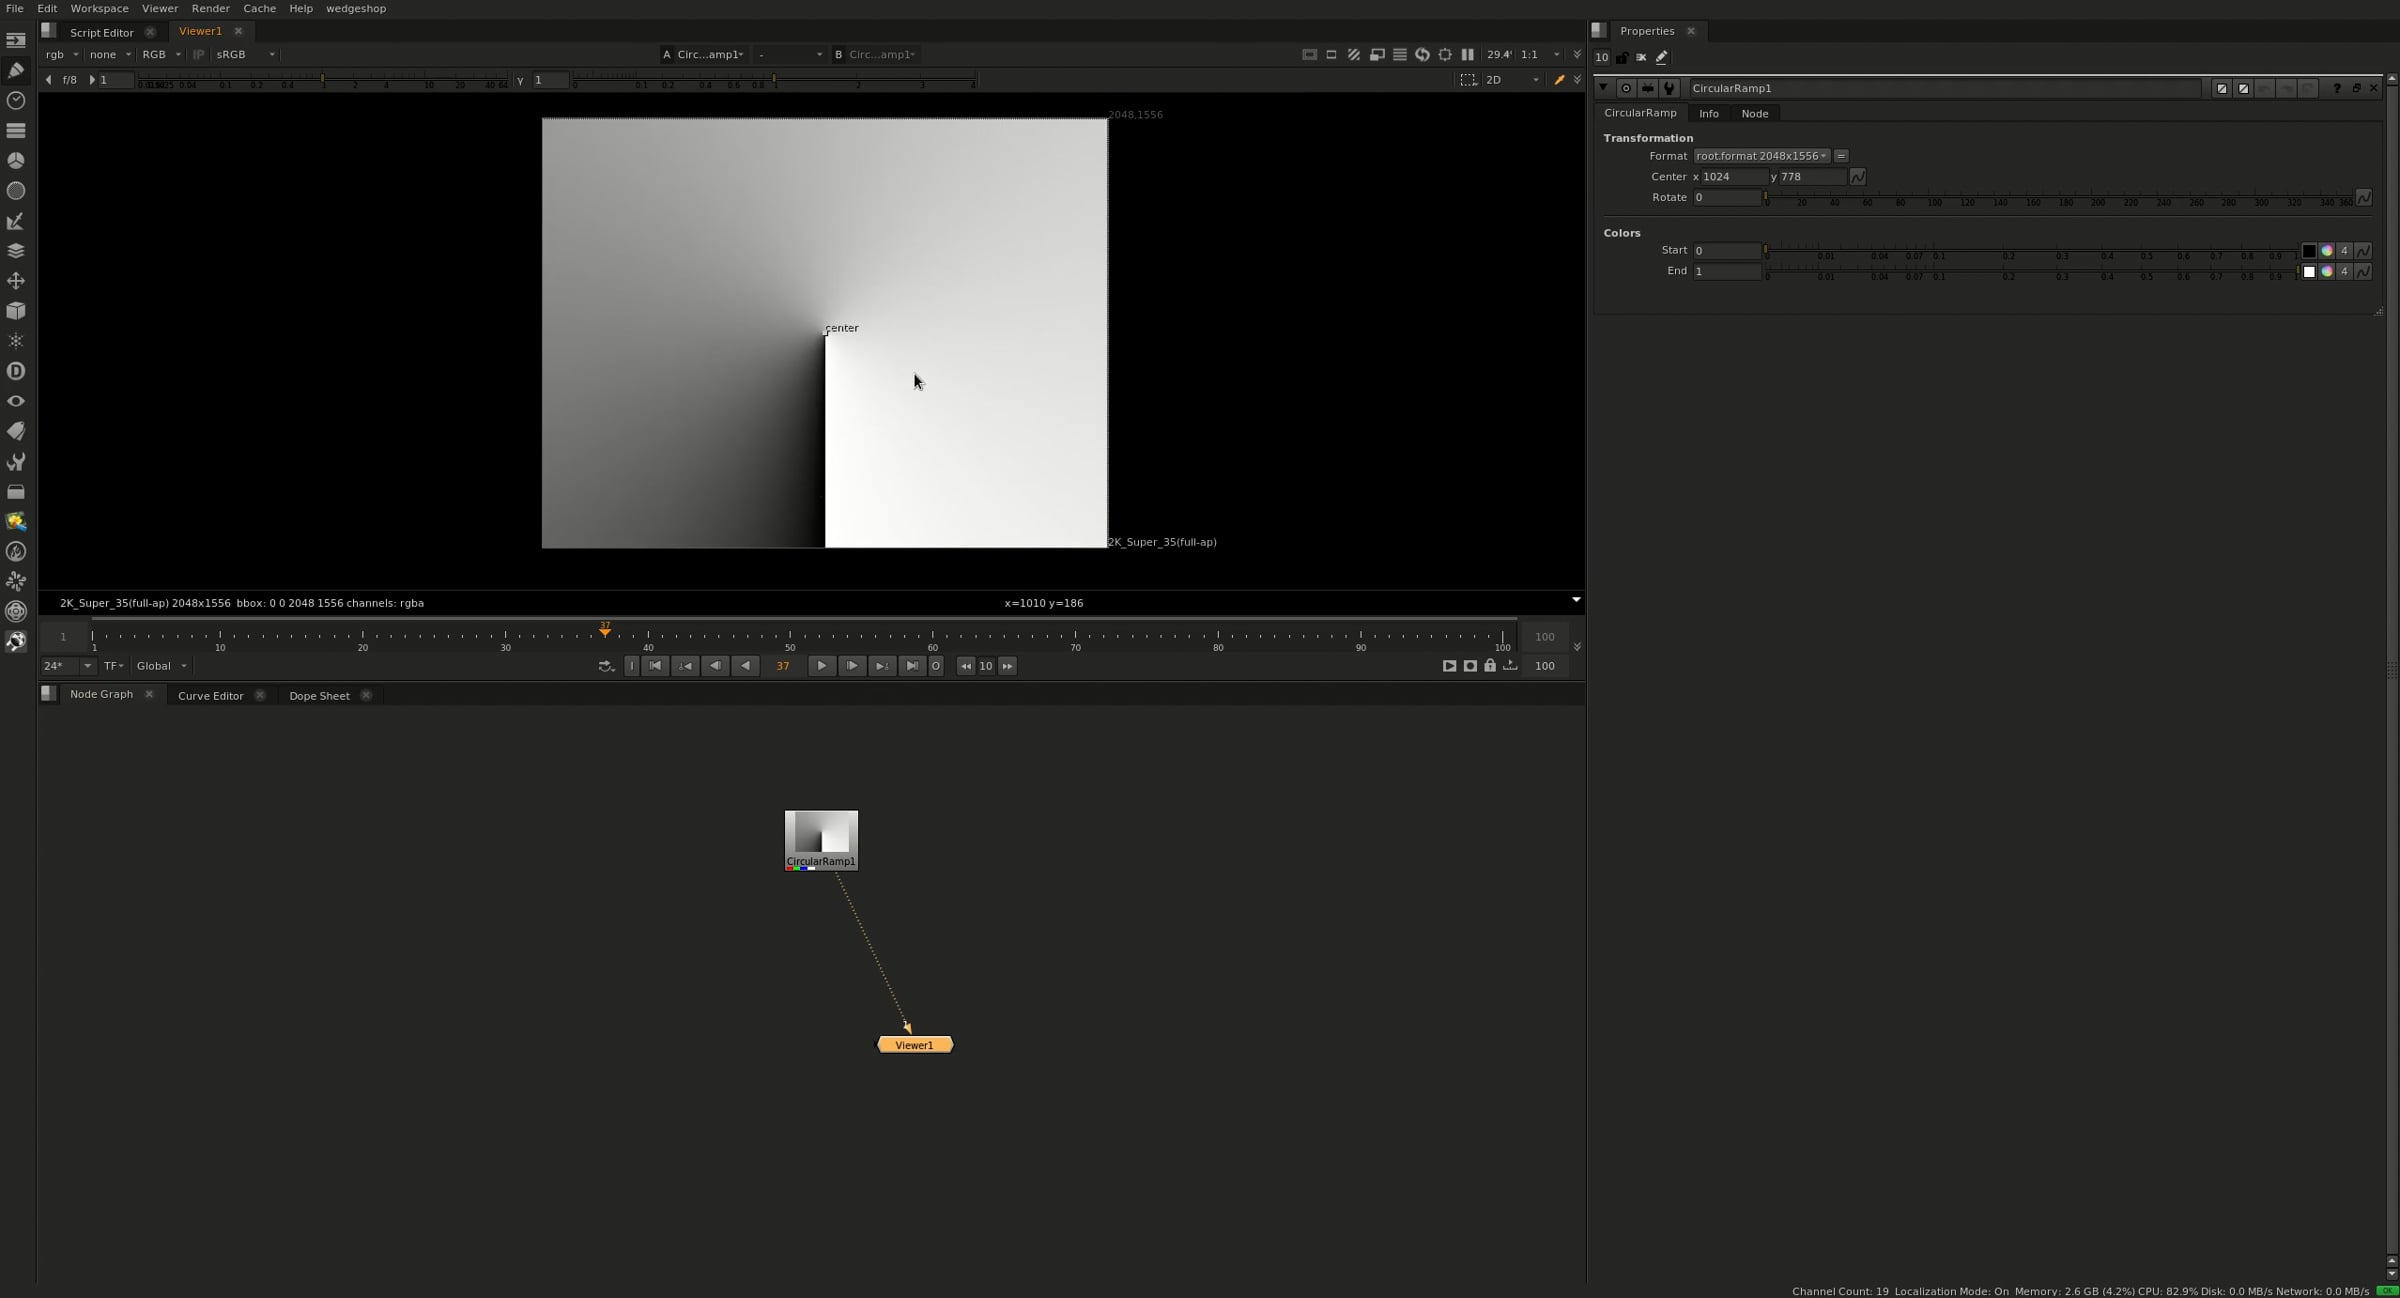Select the CircularRamp1 node in Node Graph
This screenshot has width=2400, height=1298.
(x=821, y=840)
